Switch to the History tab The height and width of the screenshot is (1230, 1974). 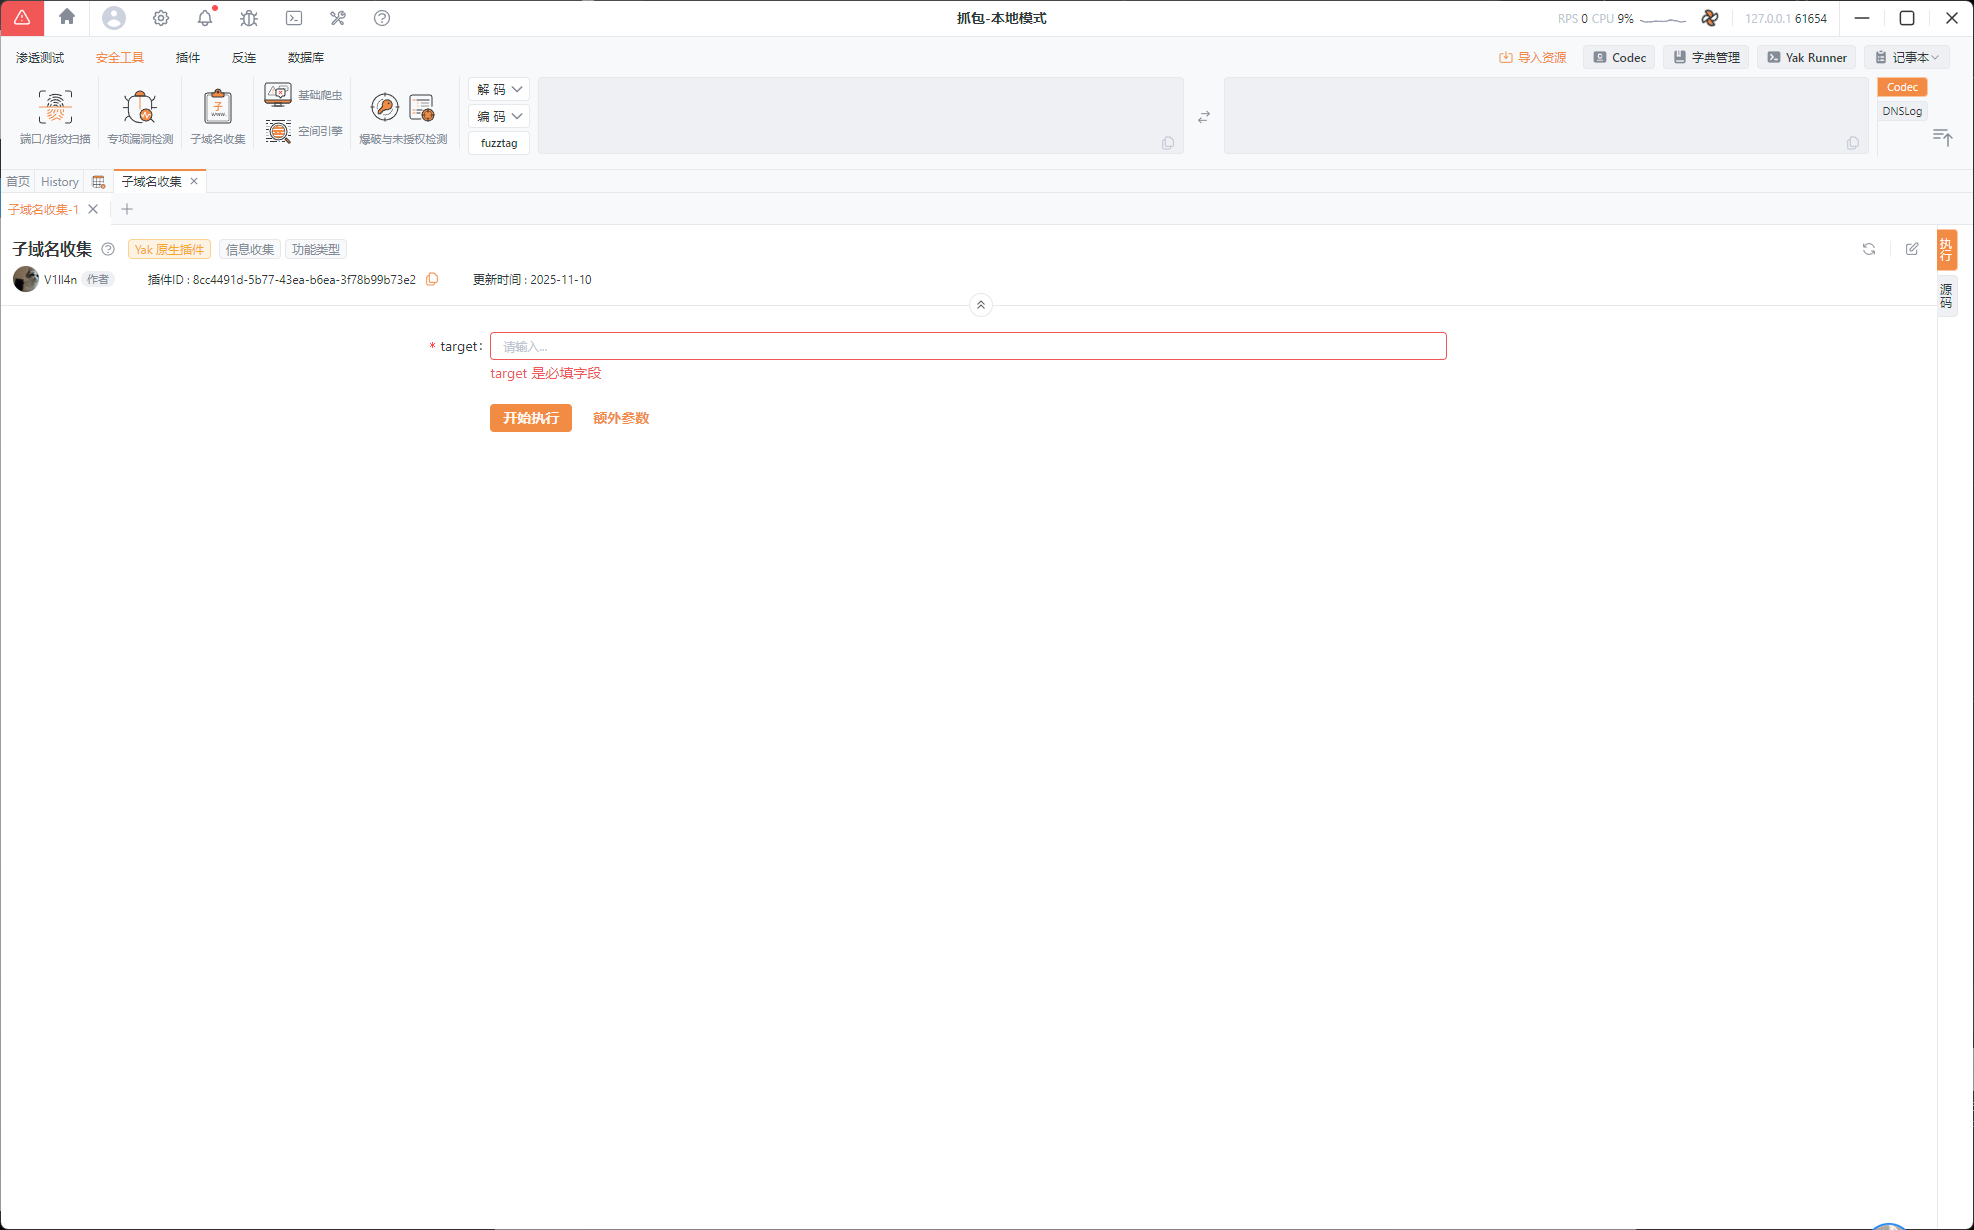click(x=59, y=181)
